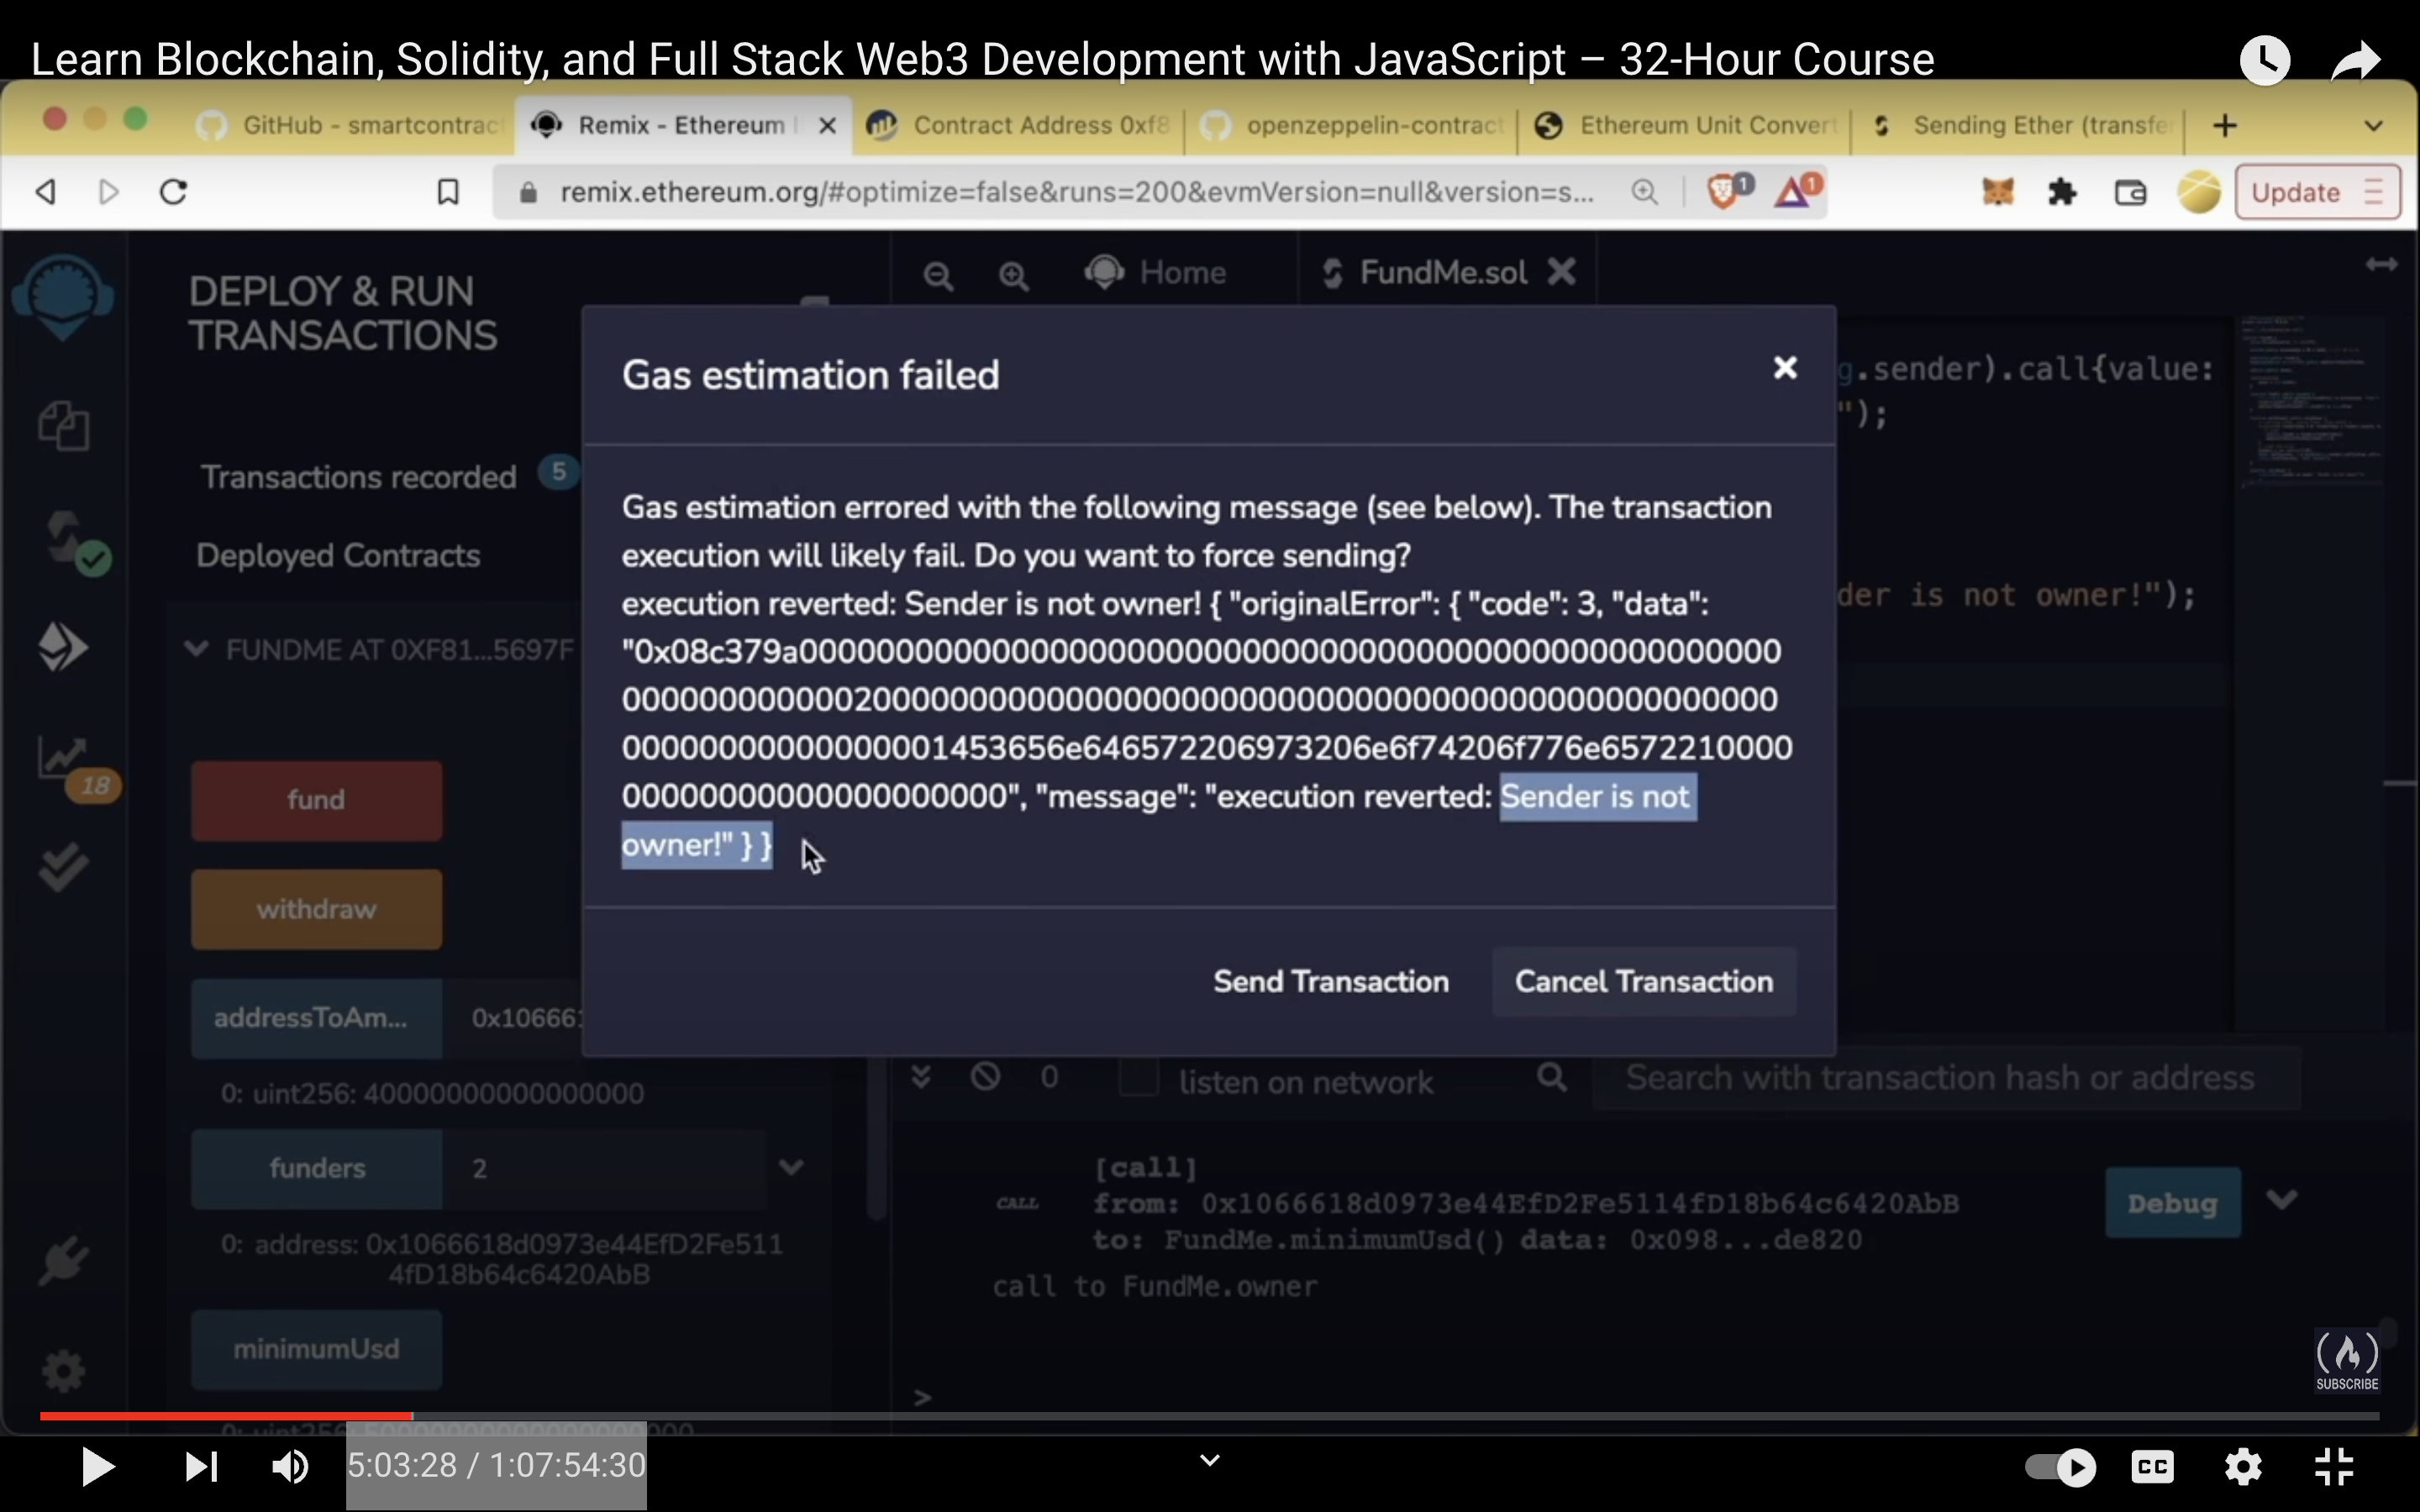Click the zoom out magnifier in editor

click(938, 276)
